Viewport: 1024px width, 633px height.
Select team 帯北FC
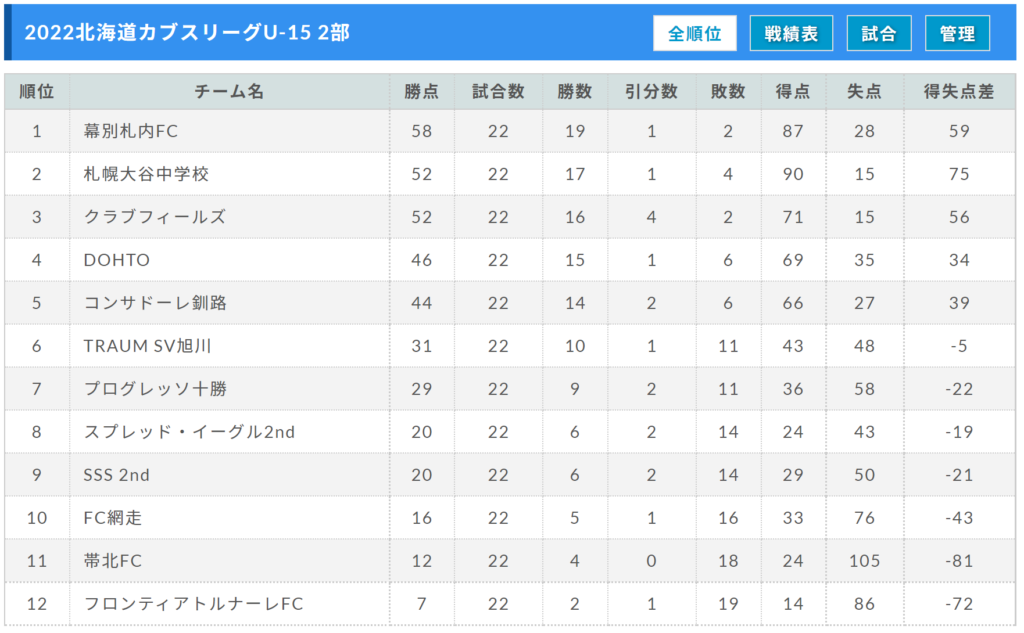[112, 561]
